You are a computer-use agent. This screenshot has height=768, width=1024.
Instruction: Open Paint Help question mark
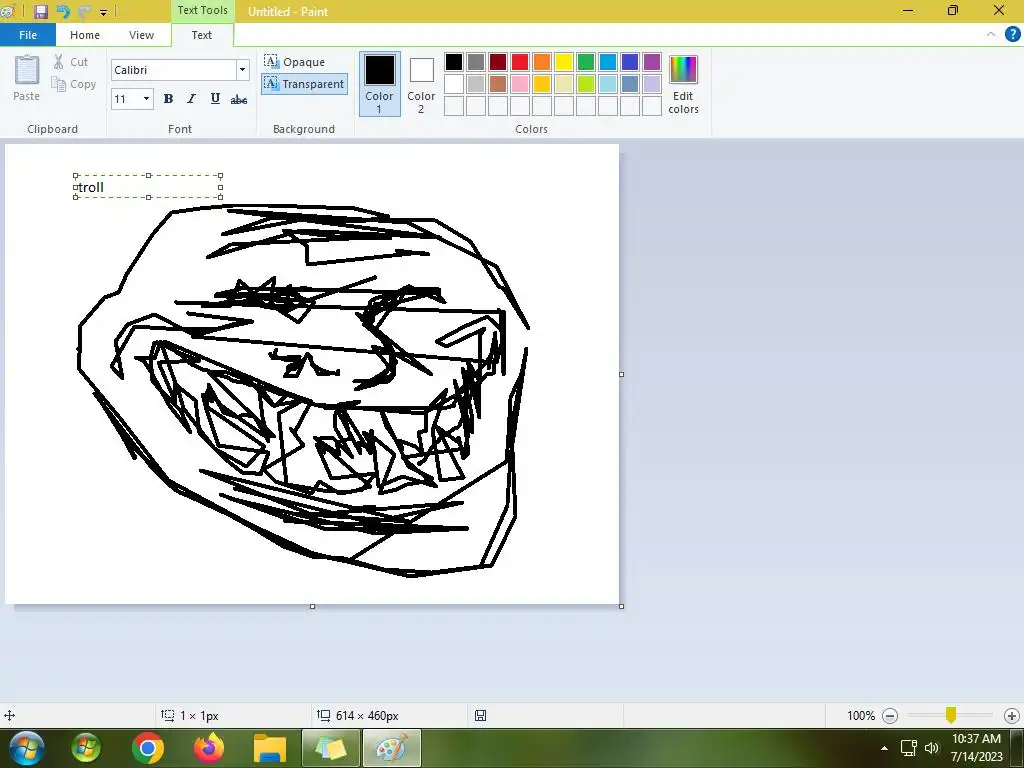(x=1012, y=35)
